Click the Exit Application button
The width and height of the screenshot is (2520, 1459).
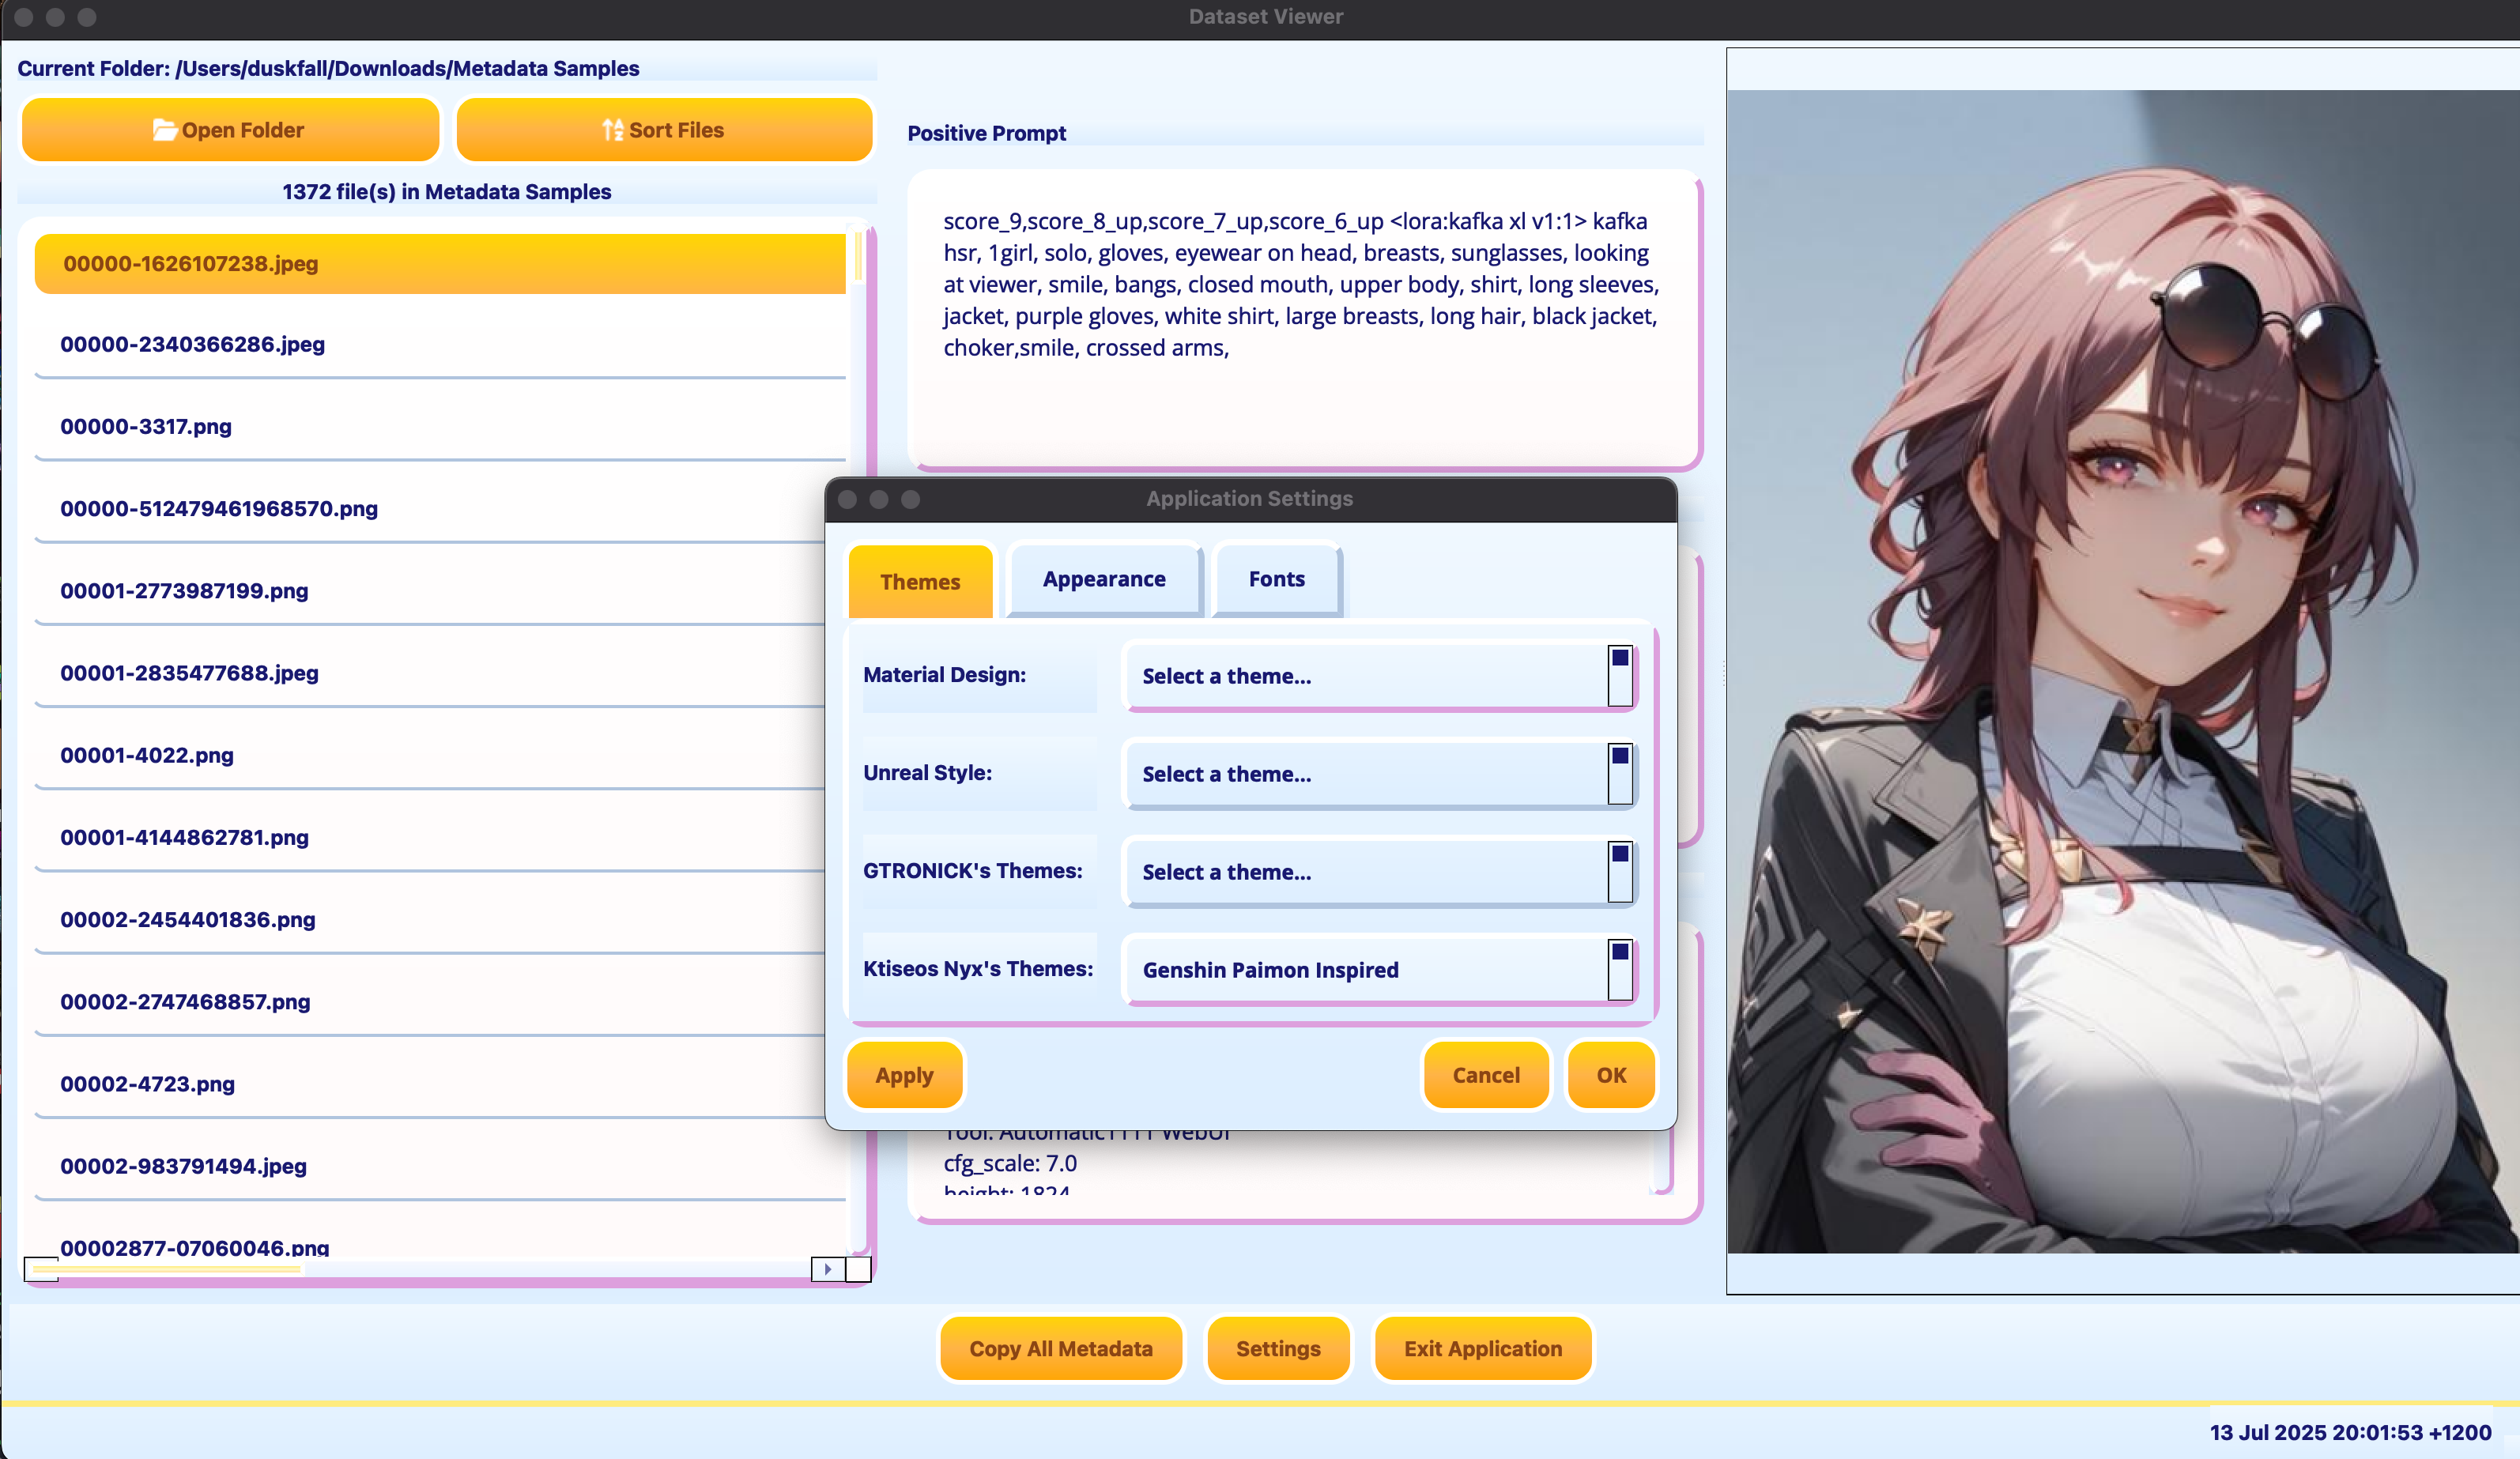click(x=1482, y=1348)
